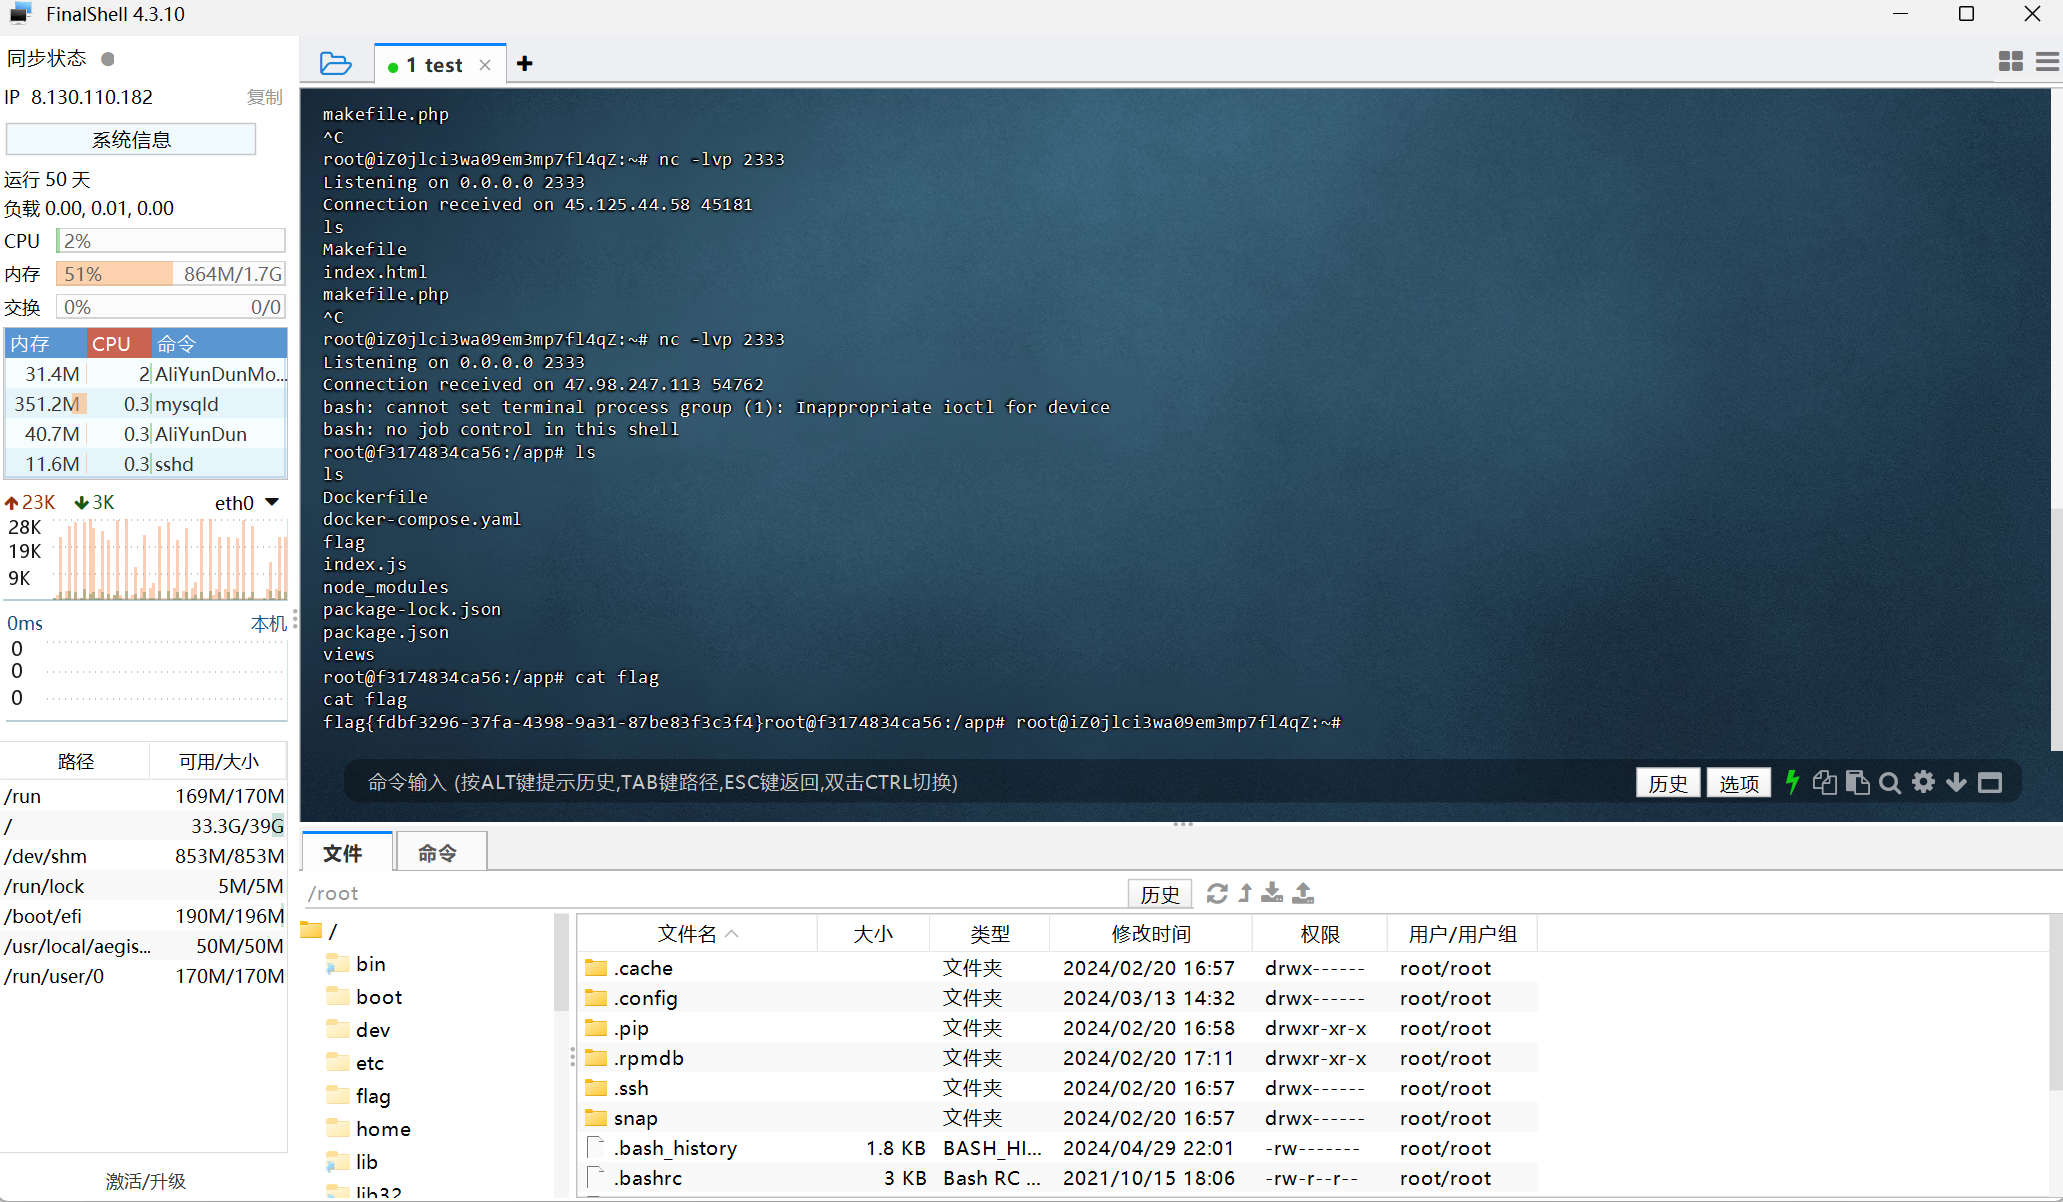Screen dimensions: 2063x1202
Task: Open the hamburger main menu
Action: coord(2047,61)
